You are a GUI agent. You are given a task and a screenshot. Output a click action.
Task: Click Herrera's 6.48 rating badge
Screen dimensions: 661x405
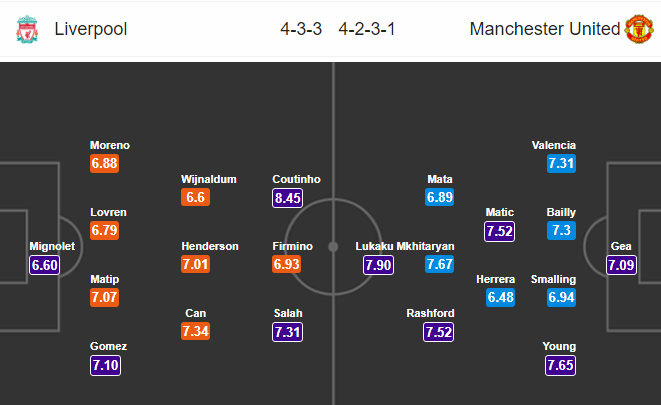click(498, 298)
